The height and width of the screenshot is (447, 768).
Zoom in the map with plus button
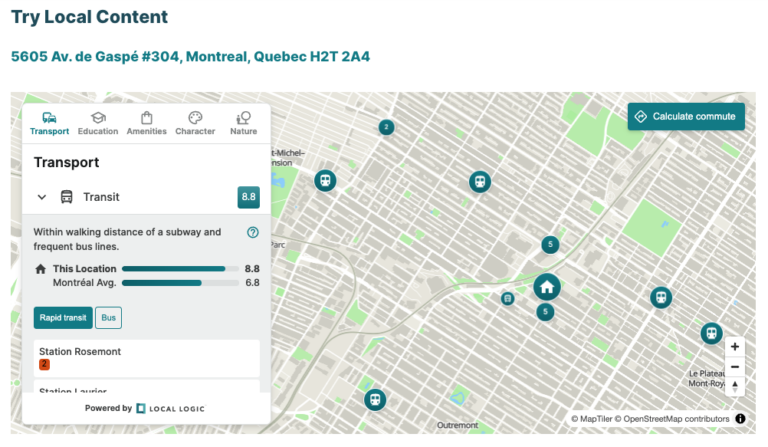point(735,347)
